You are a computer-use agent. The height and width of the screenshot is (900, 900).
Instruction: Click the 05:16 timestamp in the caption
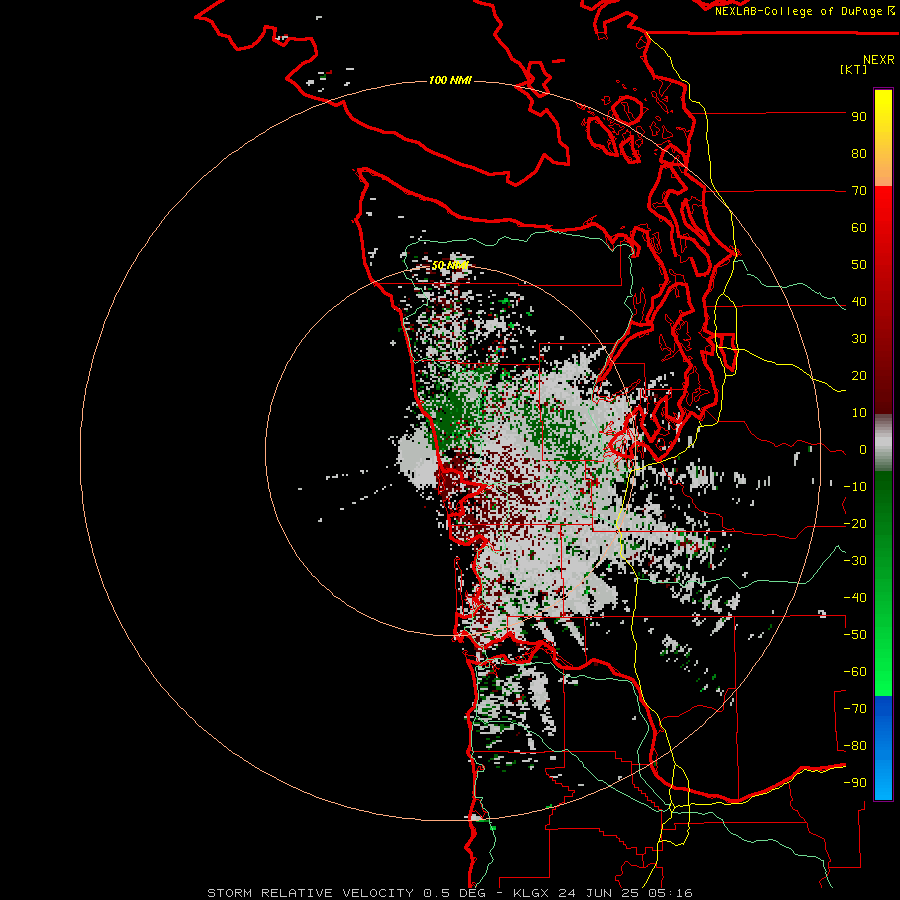pyautogui.click(x=670, y=893)
